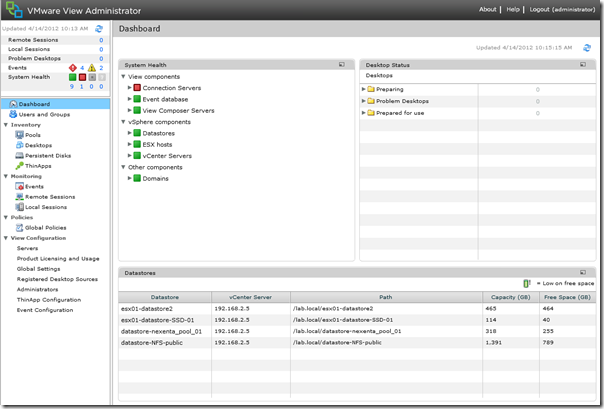Open Dashboard from the sidebar
Viewport: 604px width, 409px height.
pos(56,104)
